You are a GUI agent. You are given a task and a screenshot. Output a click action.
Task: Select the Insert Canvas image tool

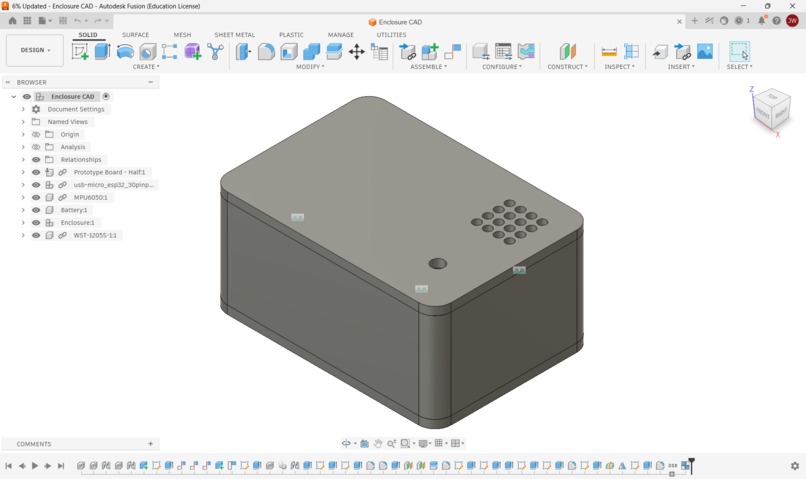(705, 52)
